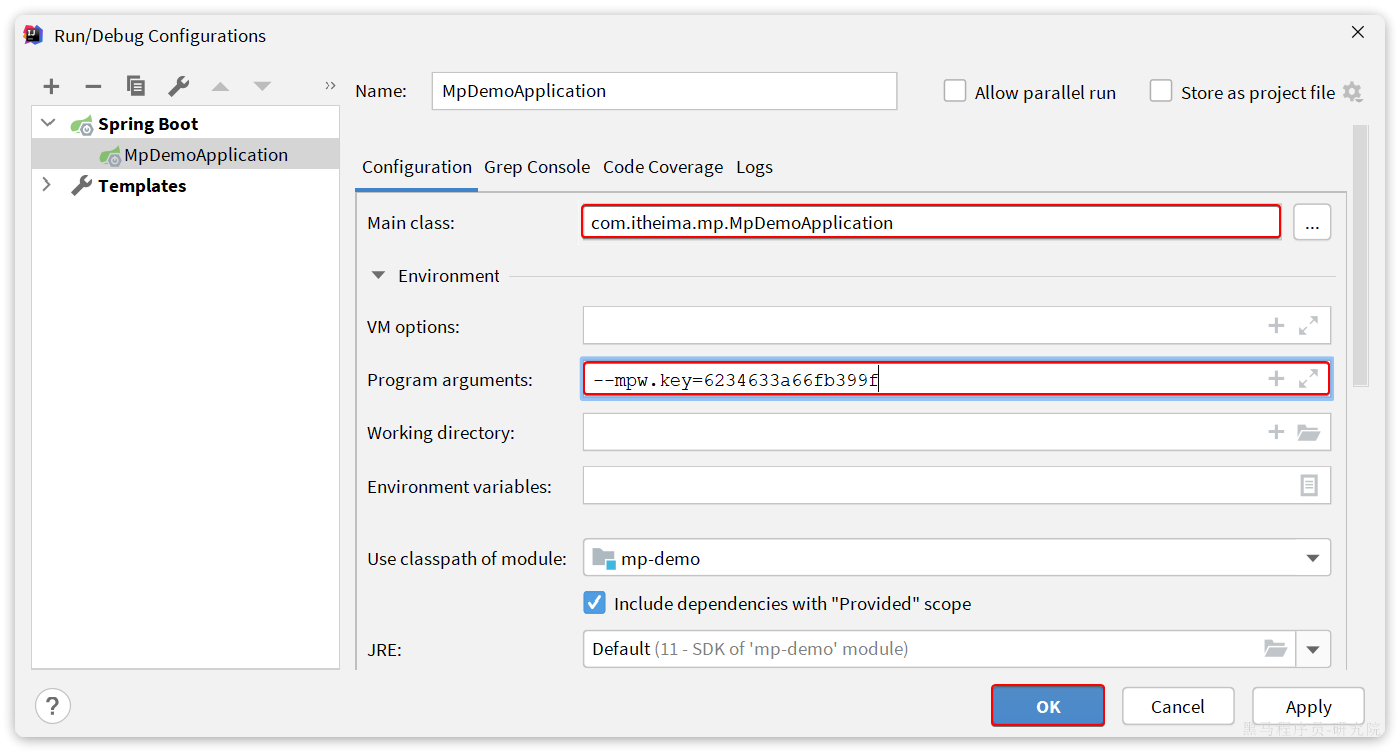Viewport: 1400px width, 754px height.
Task: Click the configuration panel vertical scrollbar
Action: [x=1360, y=255]
